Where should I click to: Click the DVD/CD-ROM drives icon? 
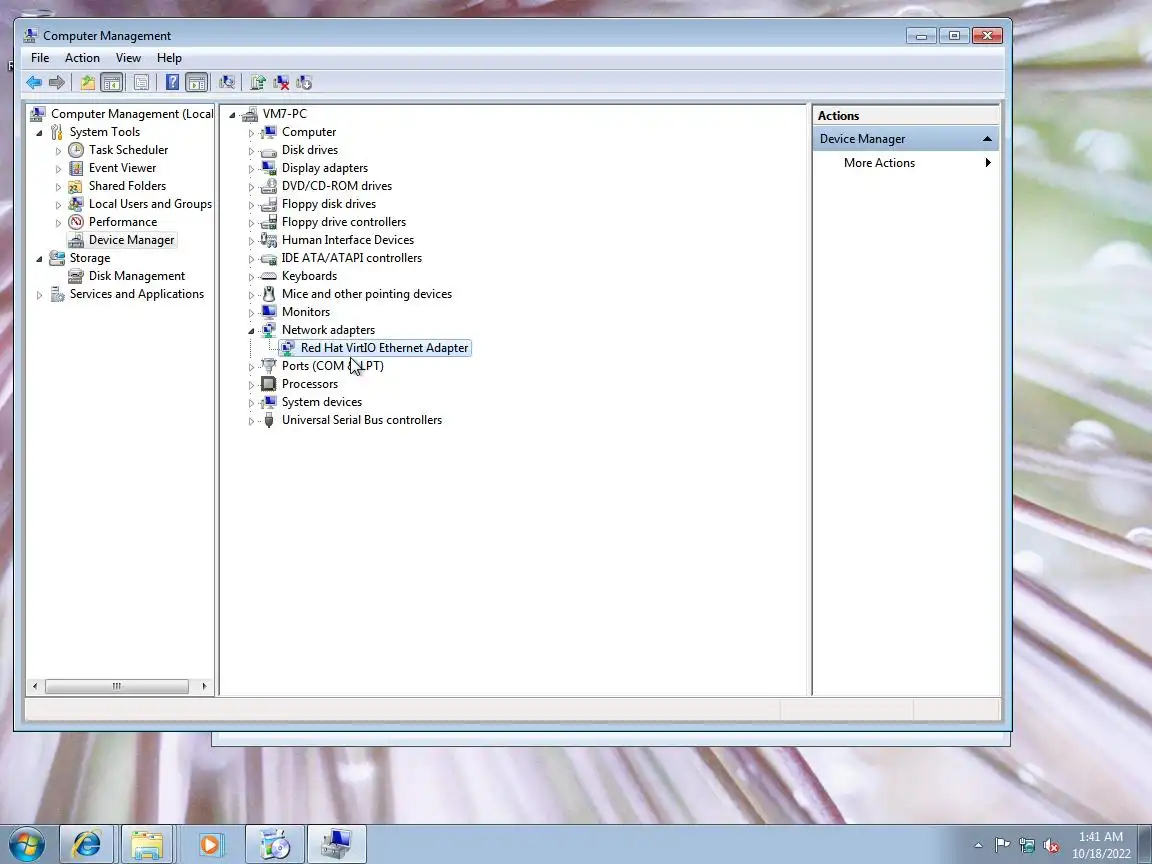pyautogui.click(x=269, y=186)
